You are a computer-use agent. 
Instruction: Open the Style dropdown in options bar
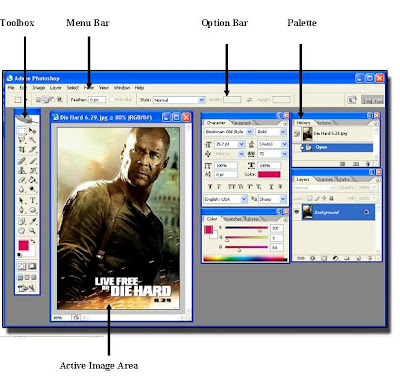pyautogui.click(x=201, y=100)
